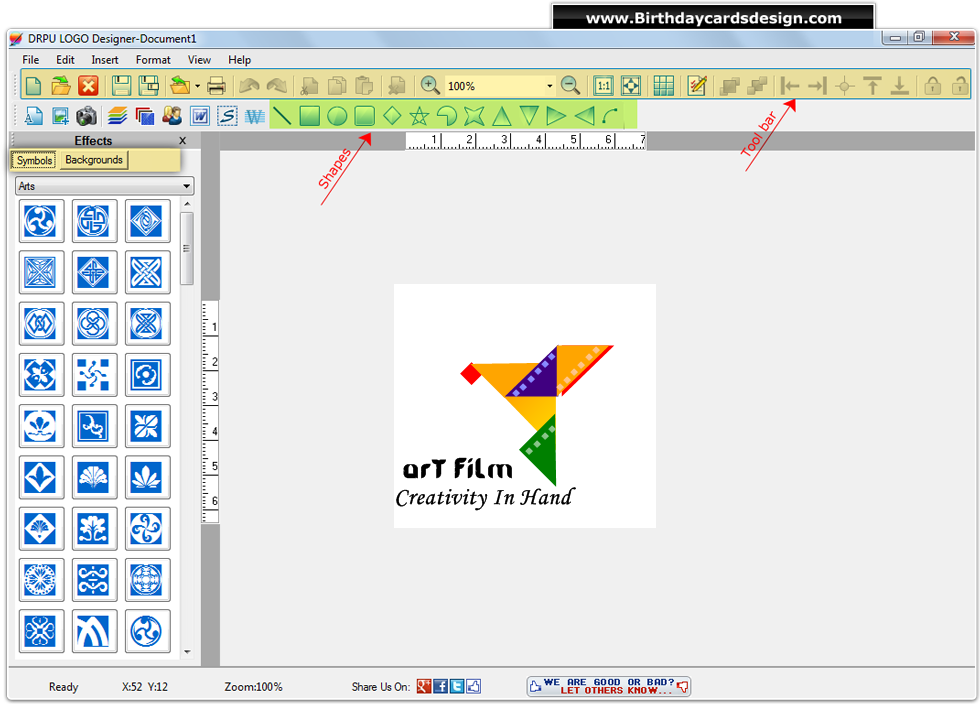Viewport: 980px width, 704px height.
Task: Click the two people users icon
Action: [x=172, y=116]
